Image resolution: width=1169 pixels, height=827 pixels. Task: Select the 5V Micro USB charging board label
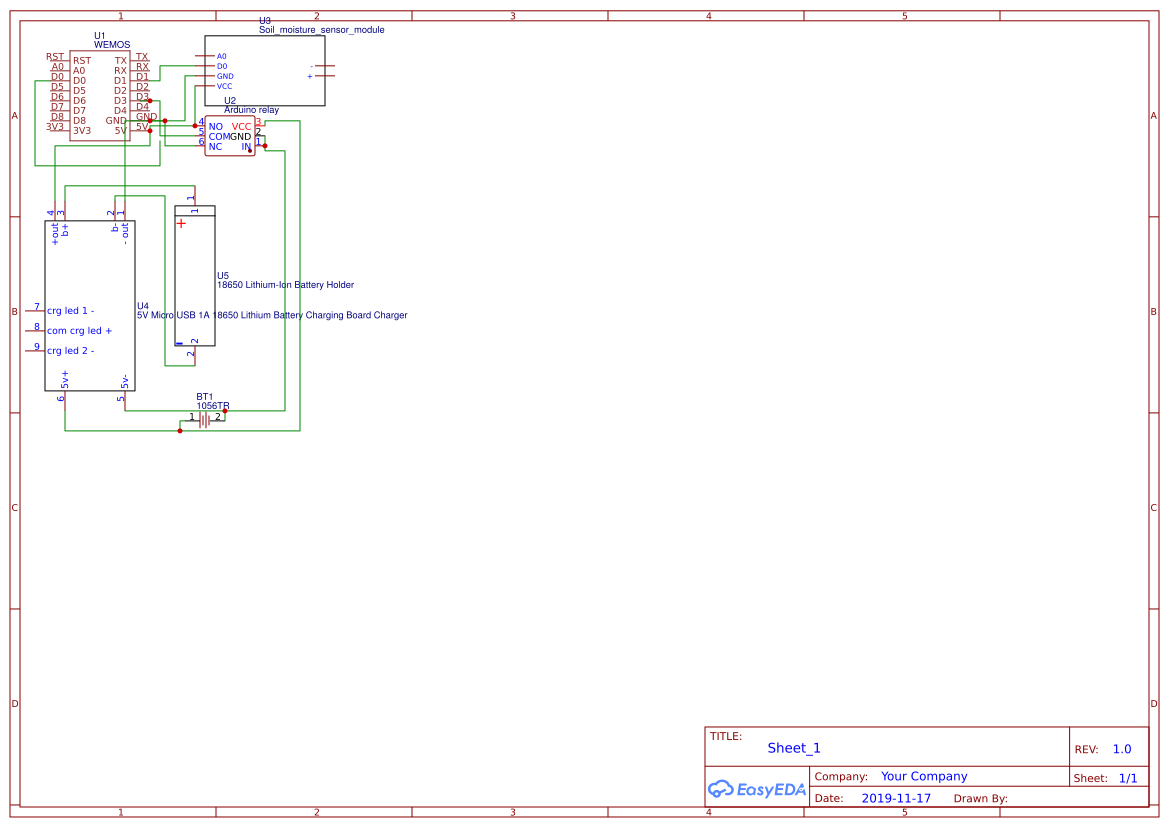[x=272, y=315]
